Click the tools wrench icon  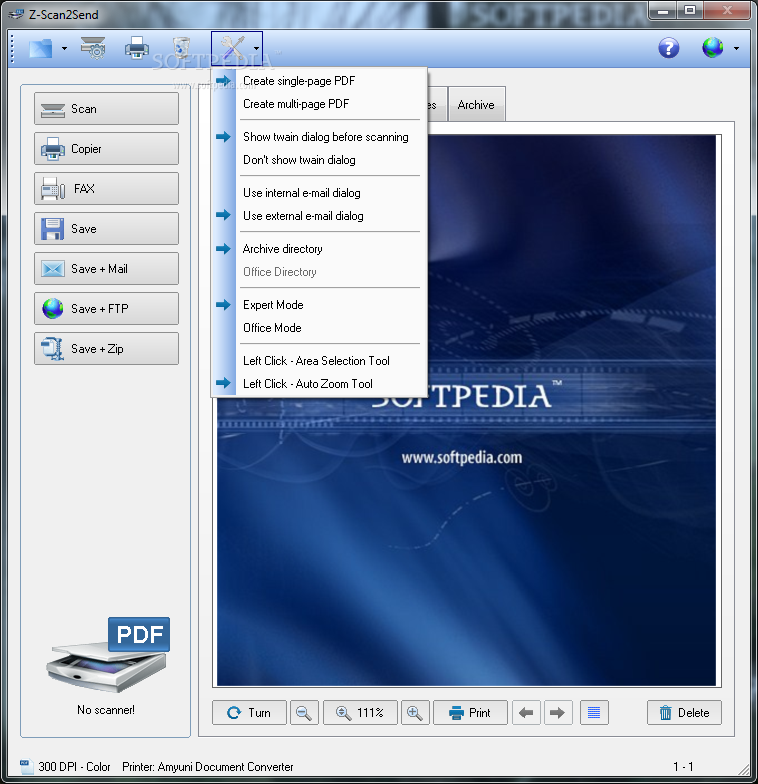(232, 48)
